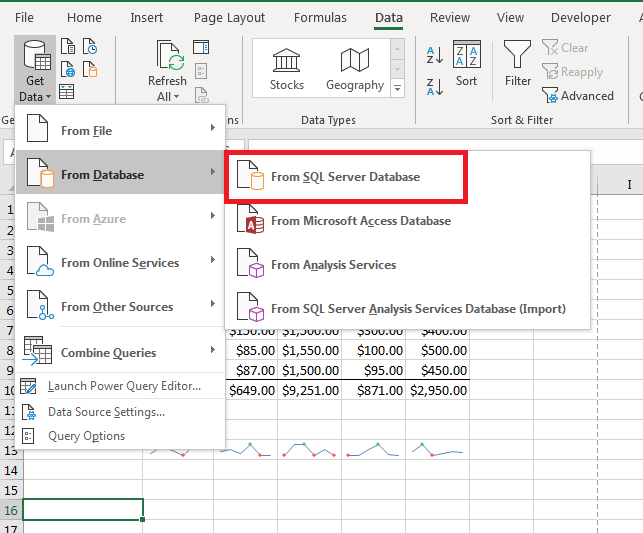Image resolution: width=643 pixels, height=533 pixels.
Task: Click the active cell in row 16
Action: [x=83, y=510]
